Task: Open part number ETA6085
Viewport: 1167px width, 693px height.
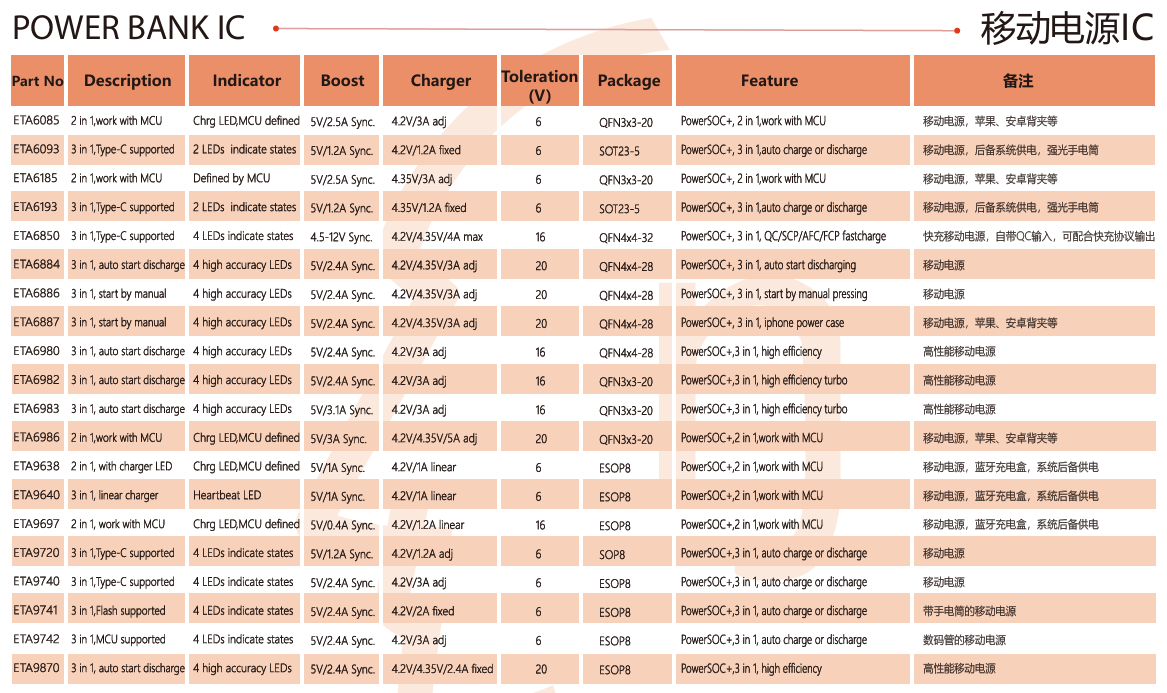Action: tap(37, 121)
